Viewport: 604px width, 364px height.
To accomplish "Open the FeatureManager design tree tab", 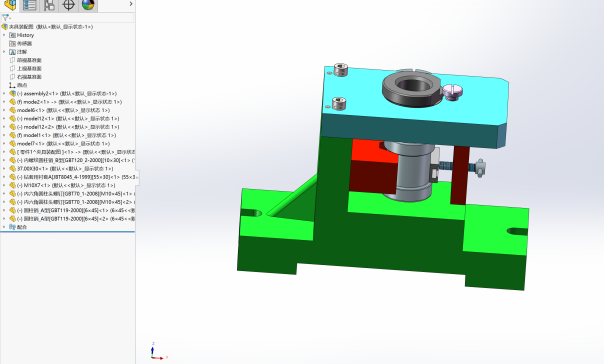I will click(10, 5).
